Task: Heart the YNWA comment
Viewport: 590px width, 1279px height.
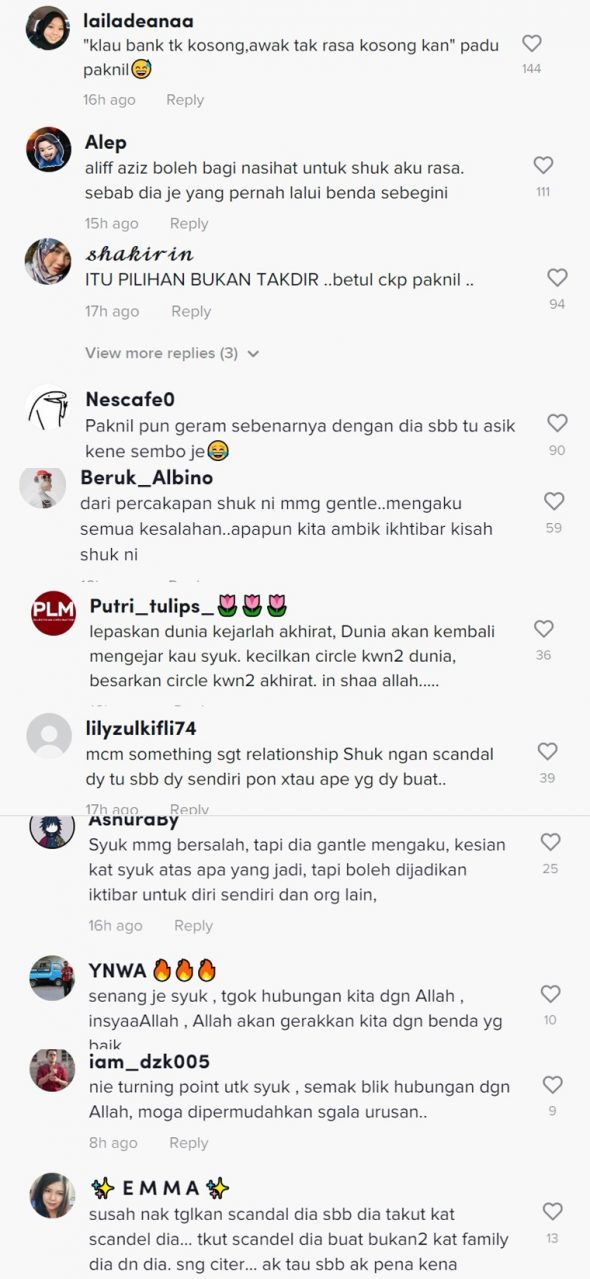Action: click(x=550, y=994)
